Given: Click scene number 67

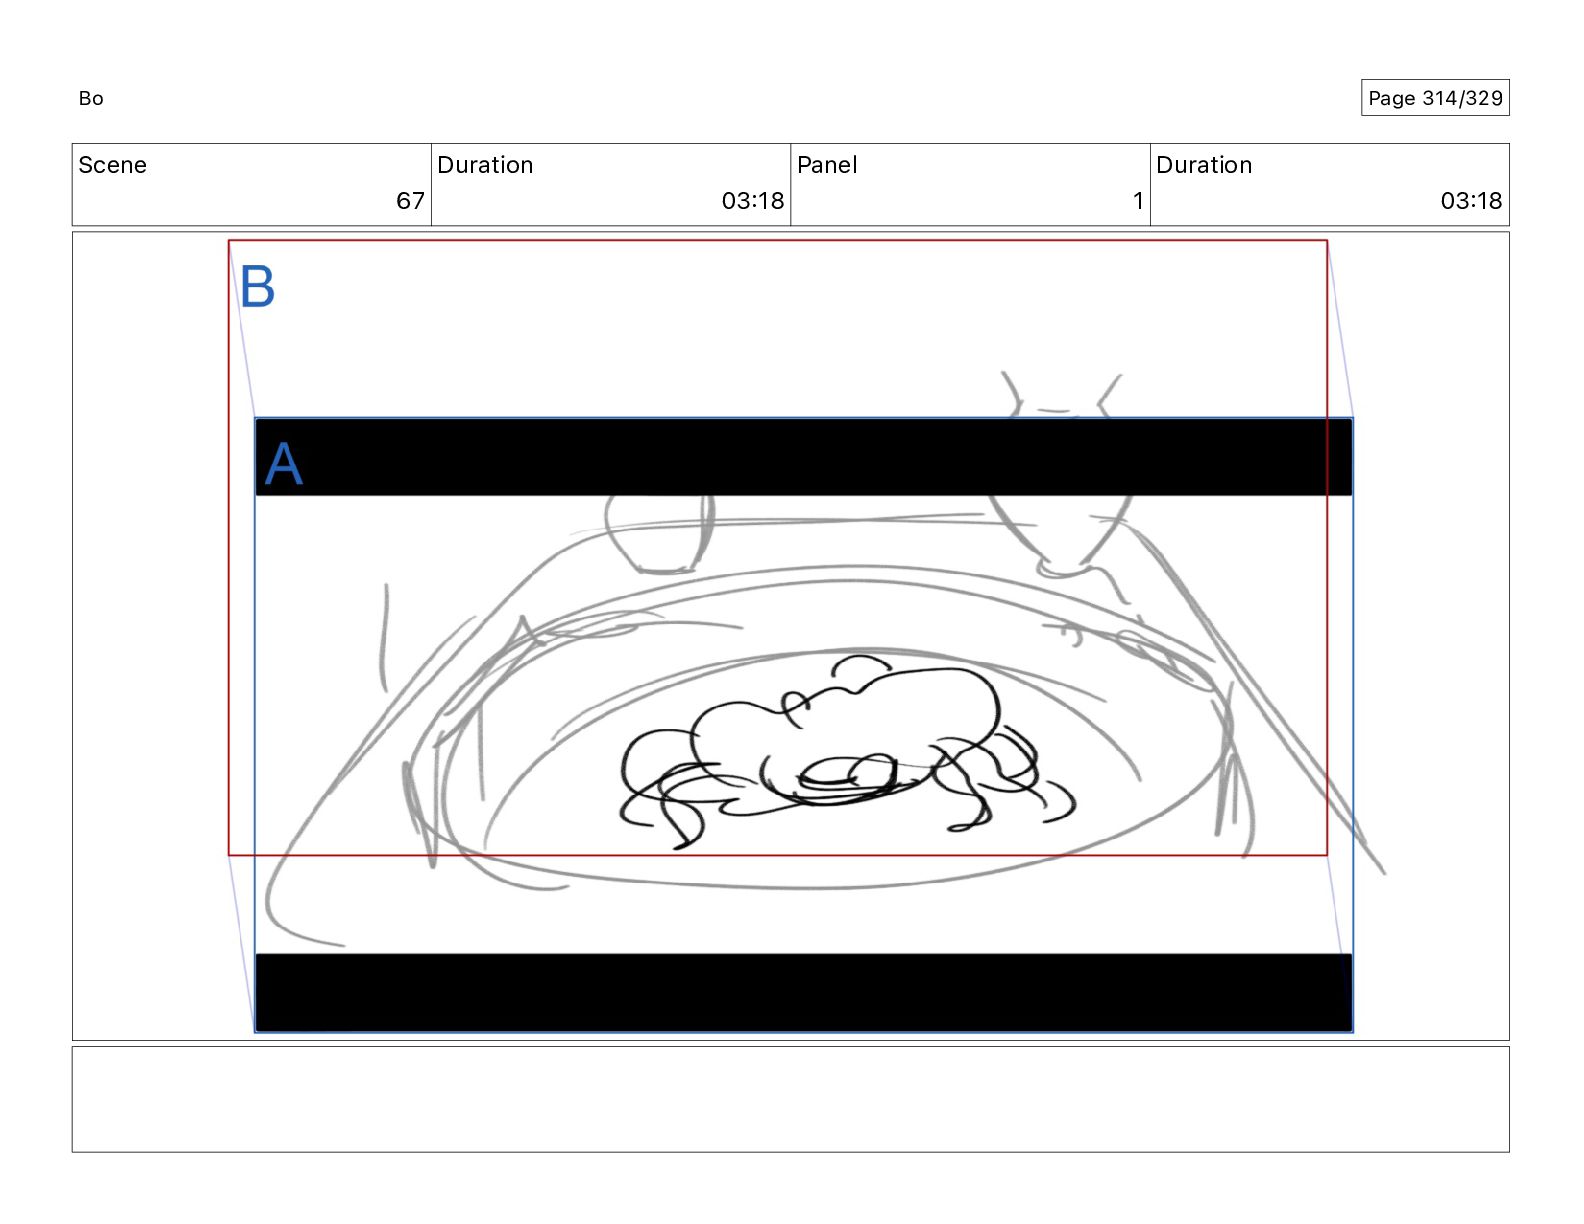Looking at the screenshot, I should click(410, 201).
